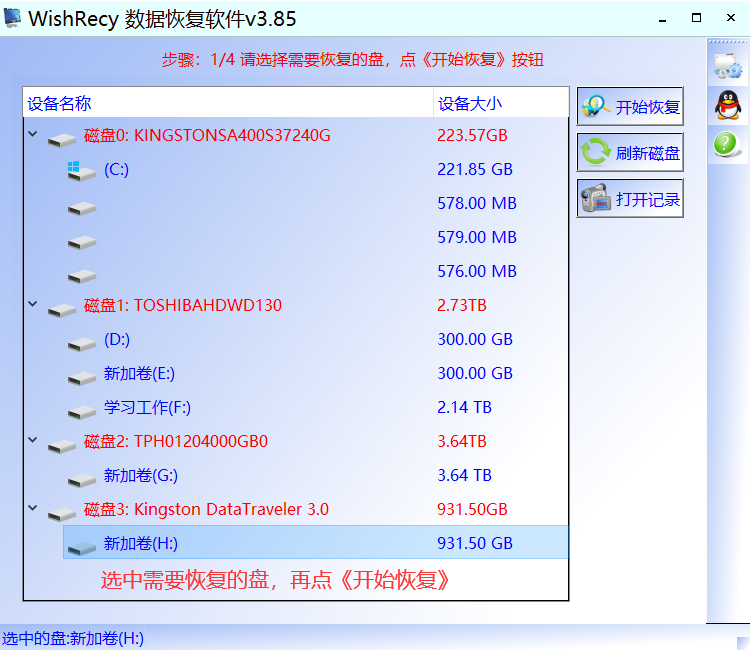Click the 打开记录 open record button
750x650 pixels.
click(630, 198)
